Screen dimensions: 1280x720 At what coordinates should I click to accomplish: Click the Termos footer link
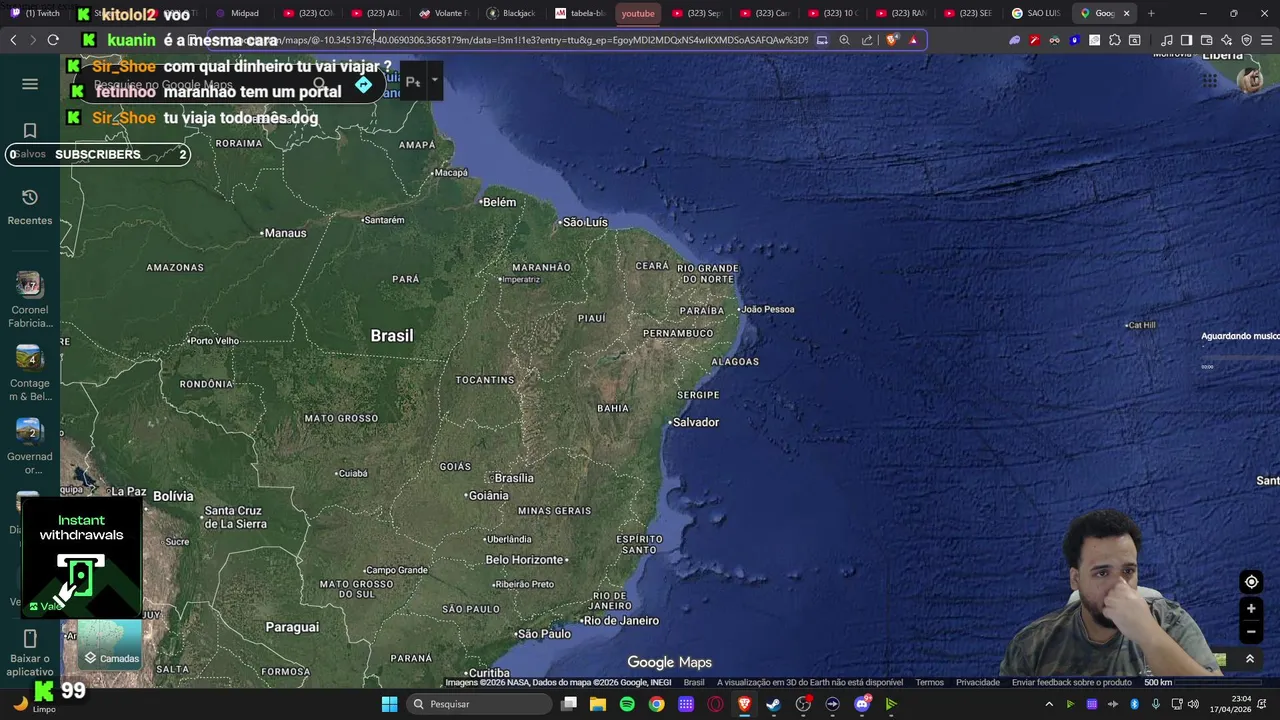(929, 683)
